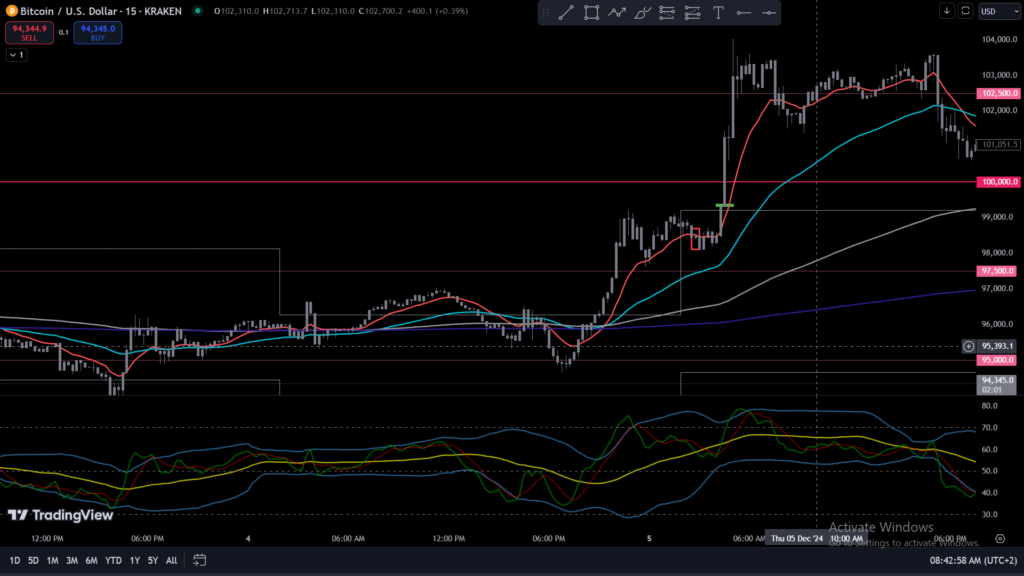Toggle the auto-fit chart scale button
The image size is (1024, 576).
coord(965,11)
